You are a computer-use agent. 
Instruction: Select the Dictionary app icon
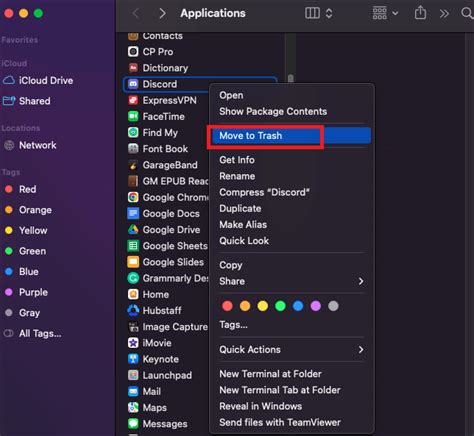click(x=133, y=68)
